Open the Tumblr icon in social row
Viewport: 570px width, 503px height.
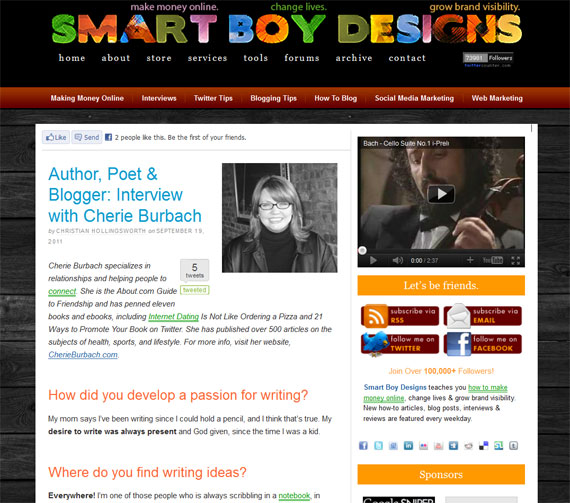point(513,446)
